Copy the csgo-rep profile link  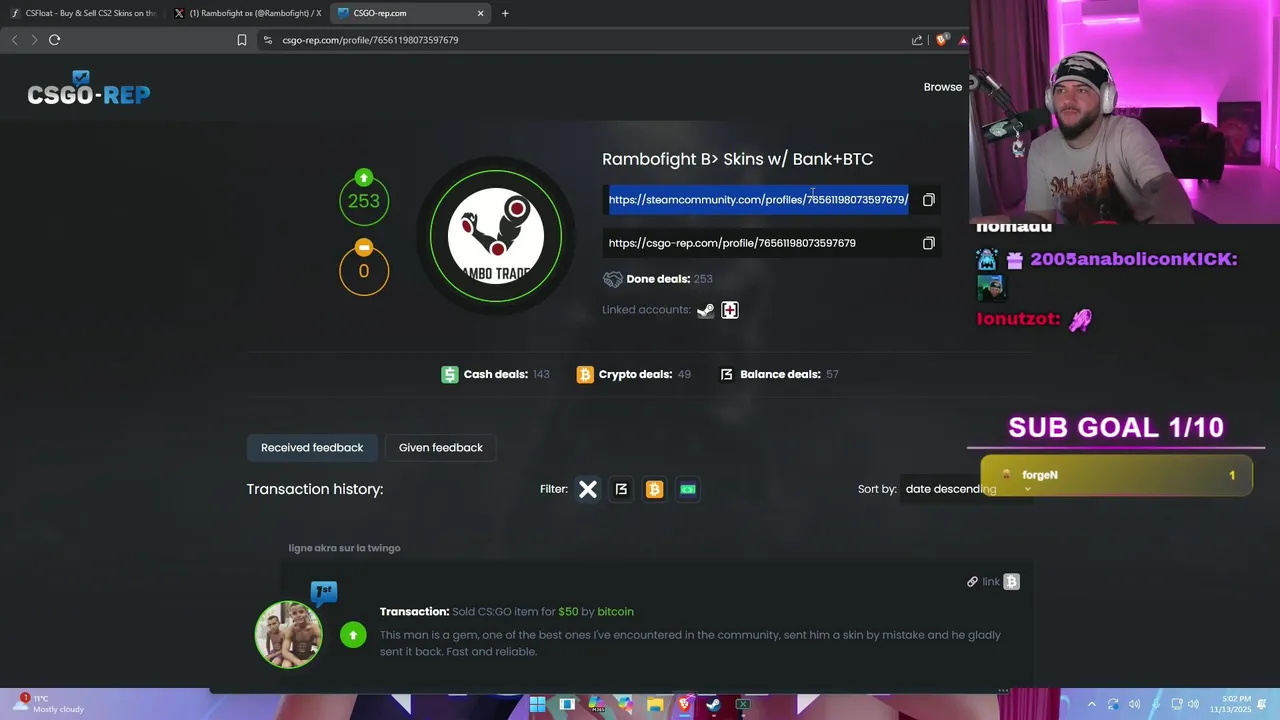pos(928,243)
